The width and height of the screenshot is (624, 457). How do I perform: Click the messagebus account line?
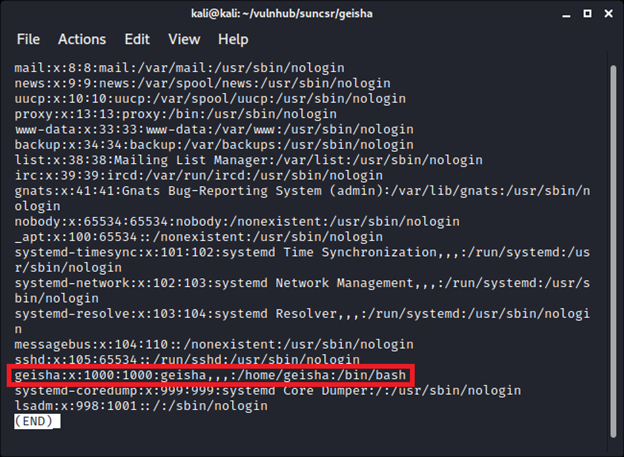tap(200, 344)
